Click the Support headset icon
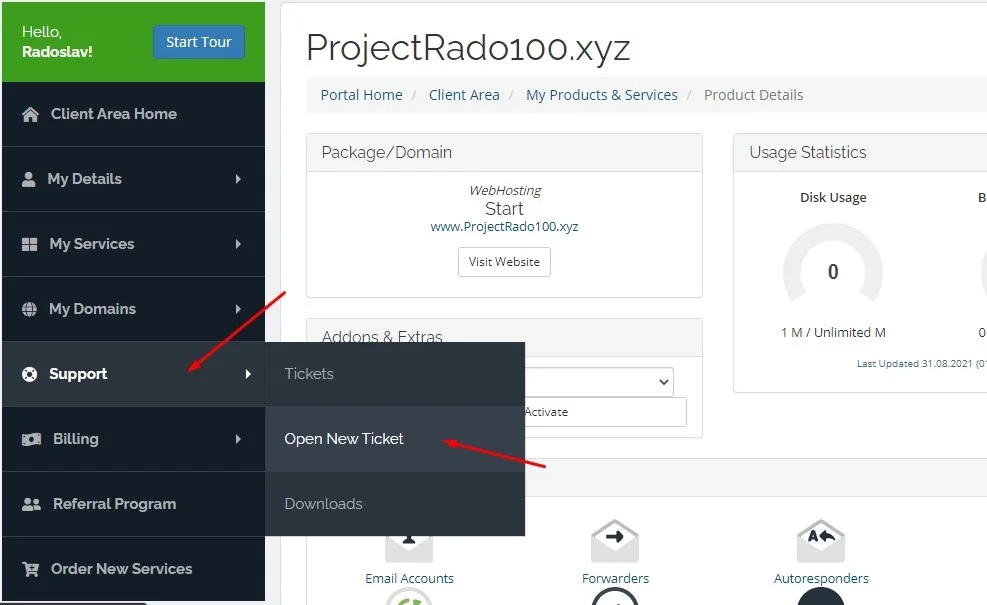Viewport: 987px width, 605px height. tap(26, 373)
